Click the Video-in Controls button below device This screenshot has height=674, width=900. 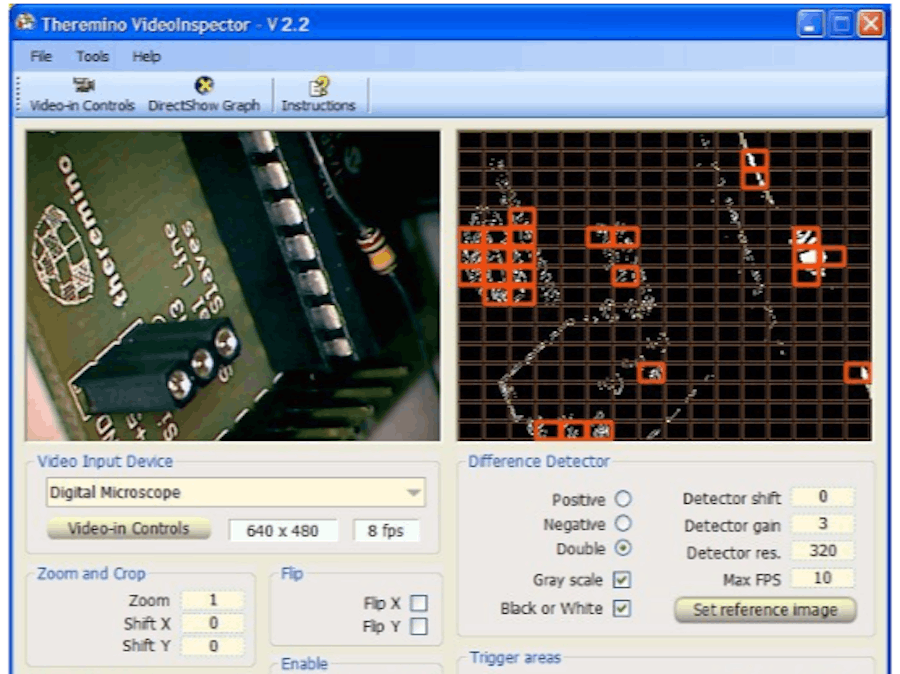tap(129, 529)
